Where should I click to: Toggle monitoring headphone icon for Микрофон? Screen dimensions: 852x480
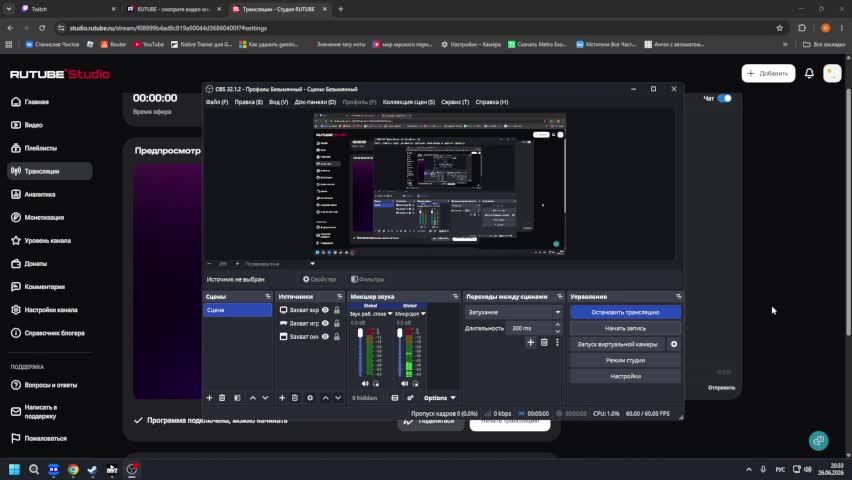(x=416, y=384)
